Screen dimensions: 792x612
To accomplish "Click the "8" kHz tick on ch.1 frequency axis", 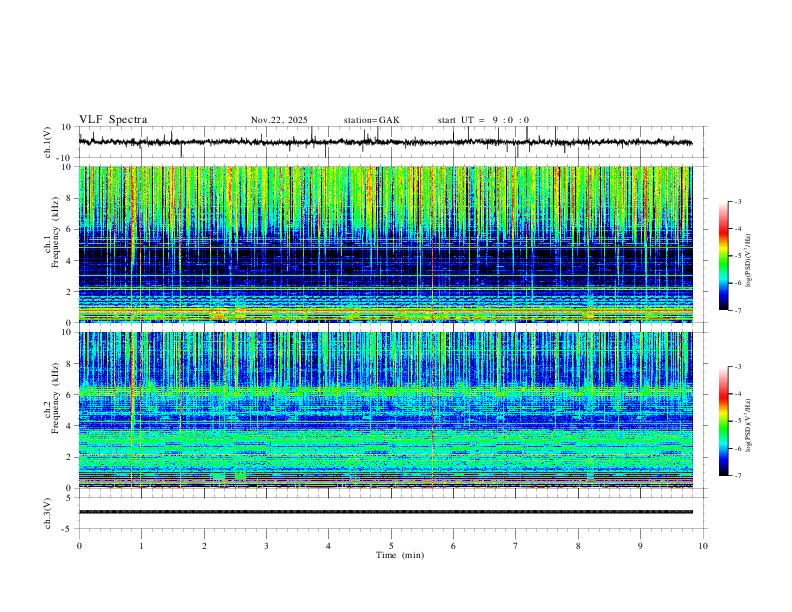I will pyautogui.click(x=70, y=198).
